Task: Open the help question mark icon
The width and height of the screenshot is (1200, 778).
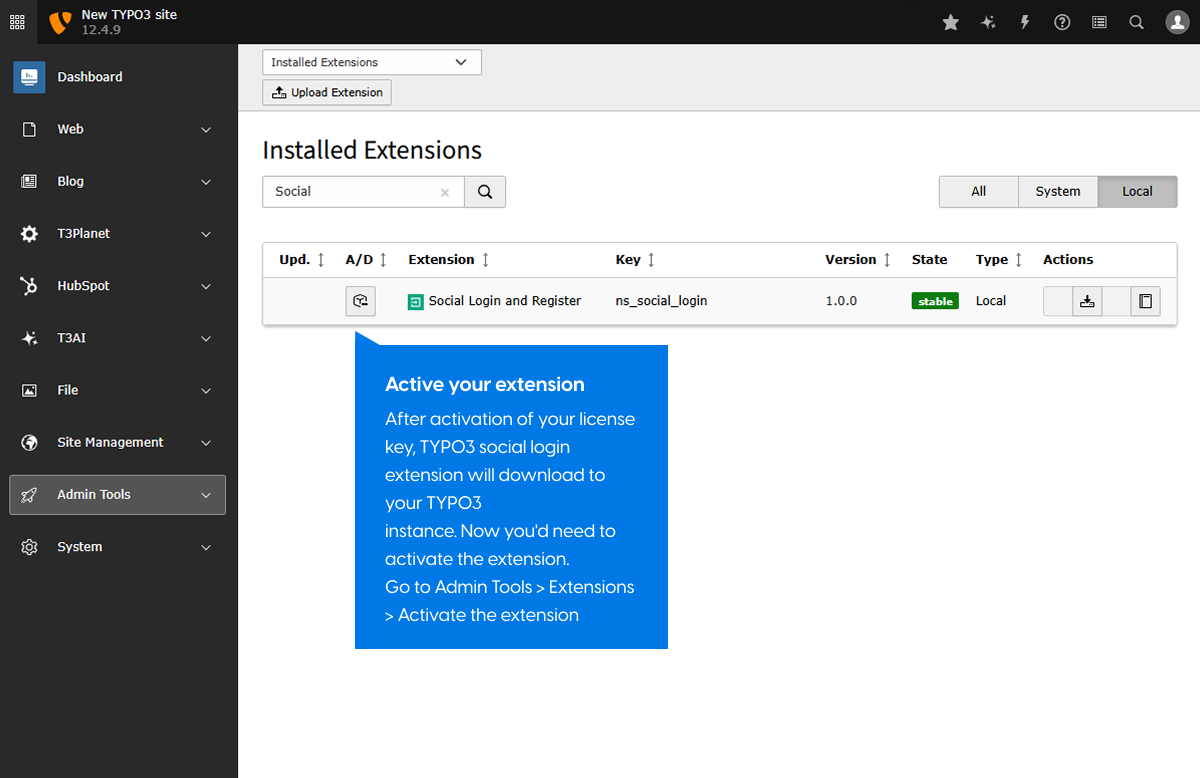Action: click(x=1062, y=22)
